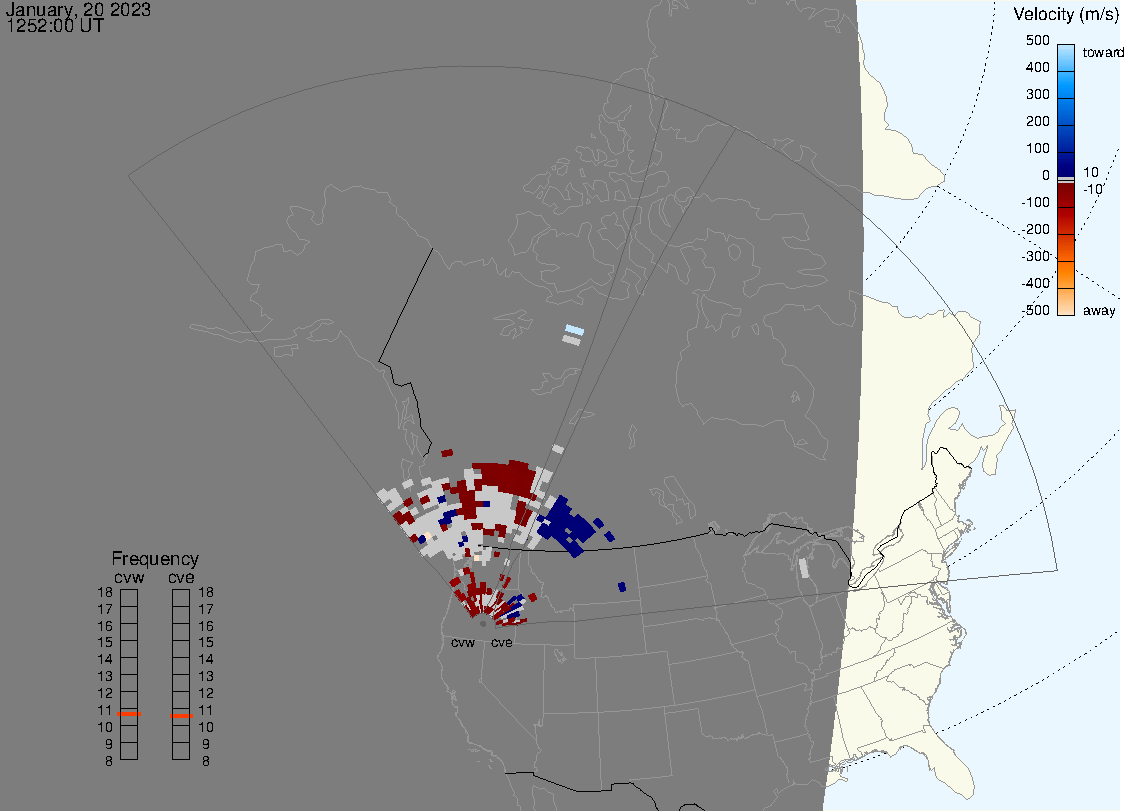Click the 1252:00 UT timestamp
Screen dimensions: 1124x811
(55, 27)
